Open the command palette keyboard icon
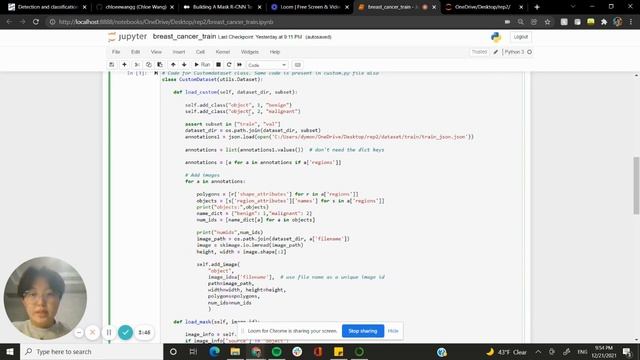The height and width of the screenshot is (360, 640). pyautogui.click(x=298, y=64)
